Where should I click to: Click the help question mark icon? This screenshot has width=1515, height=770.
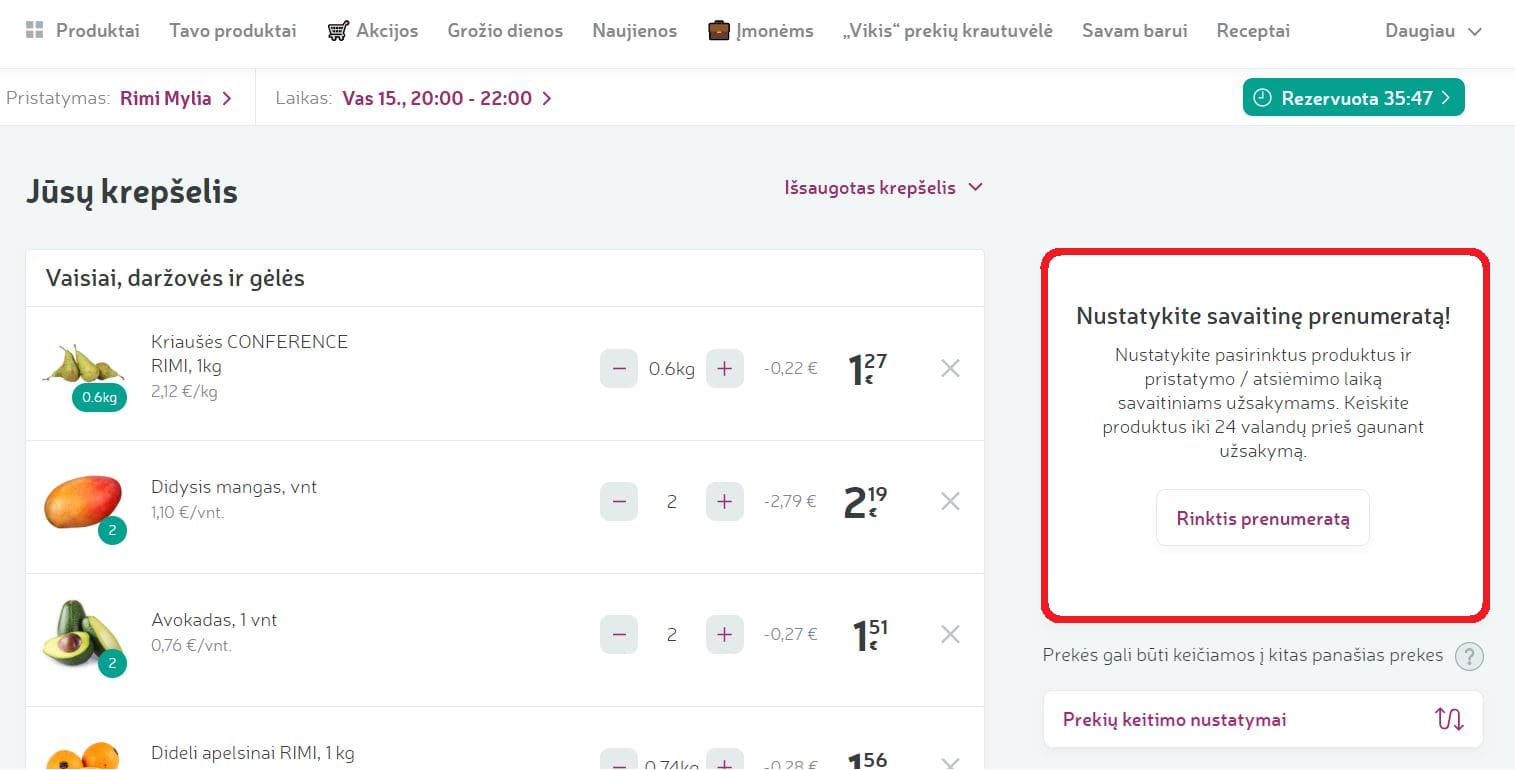pos(1468,656)
